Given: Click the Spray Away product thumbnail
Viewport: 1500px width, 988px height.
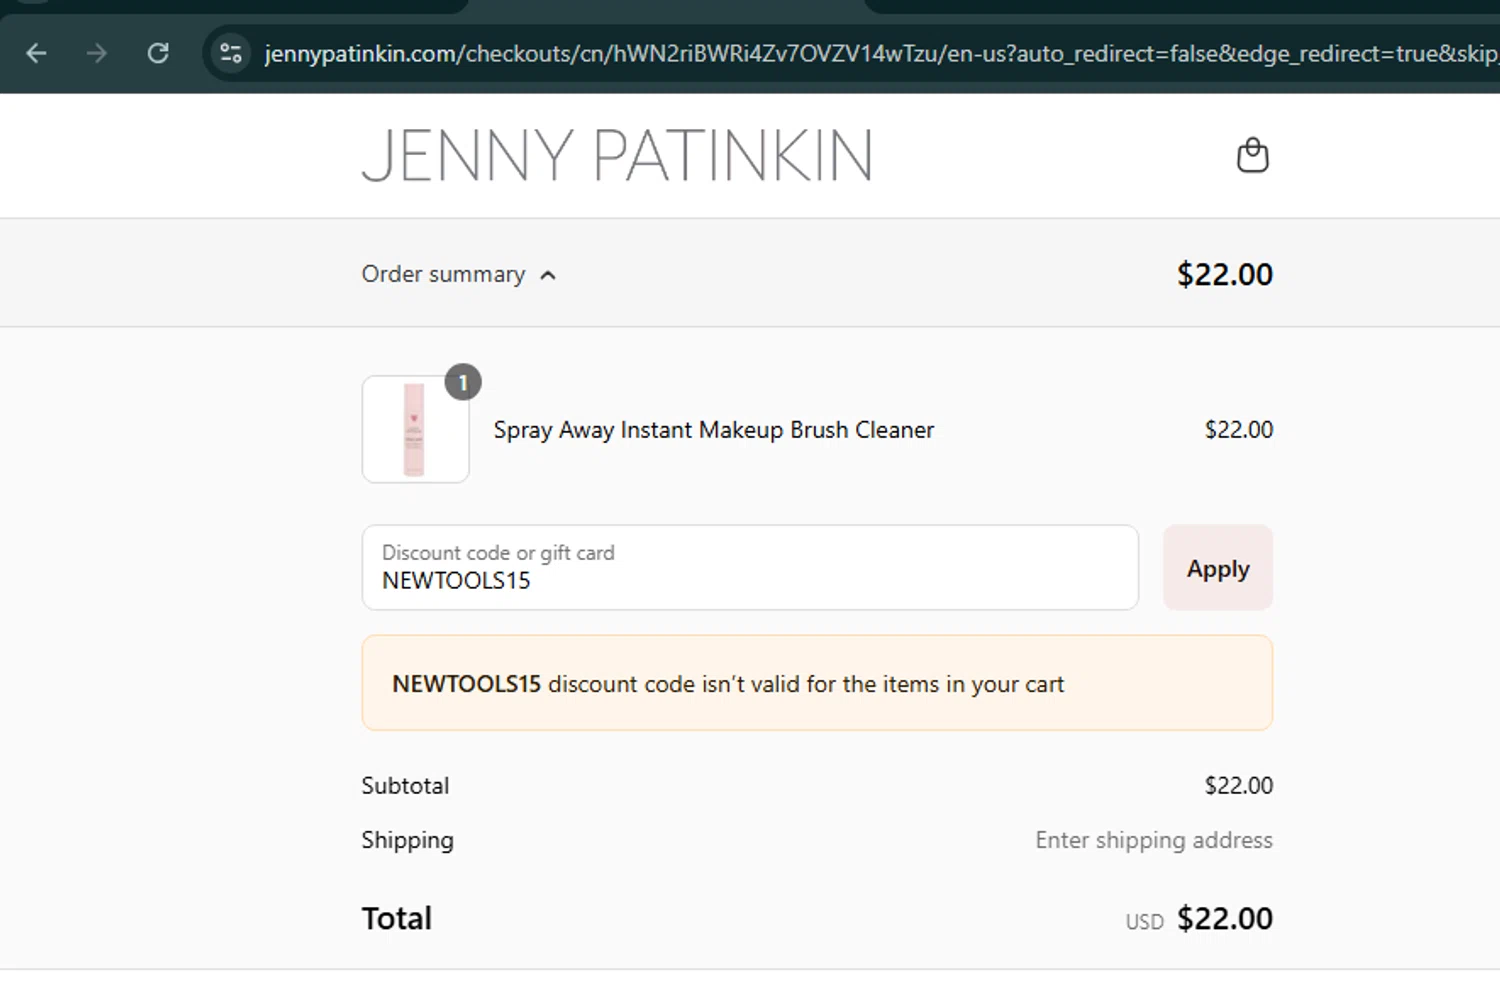Looking at the screenshot, I should pos(415,429).
